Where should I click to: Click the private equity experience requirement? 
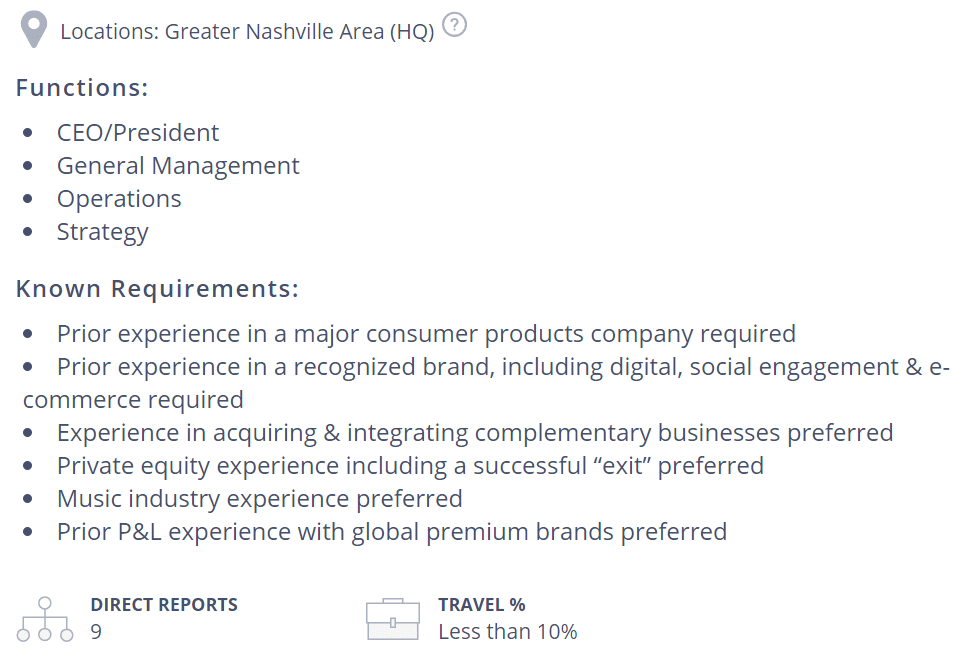click(410, 466)
